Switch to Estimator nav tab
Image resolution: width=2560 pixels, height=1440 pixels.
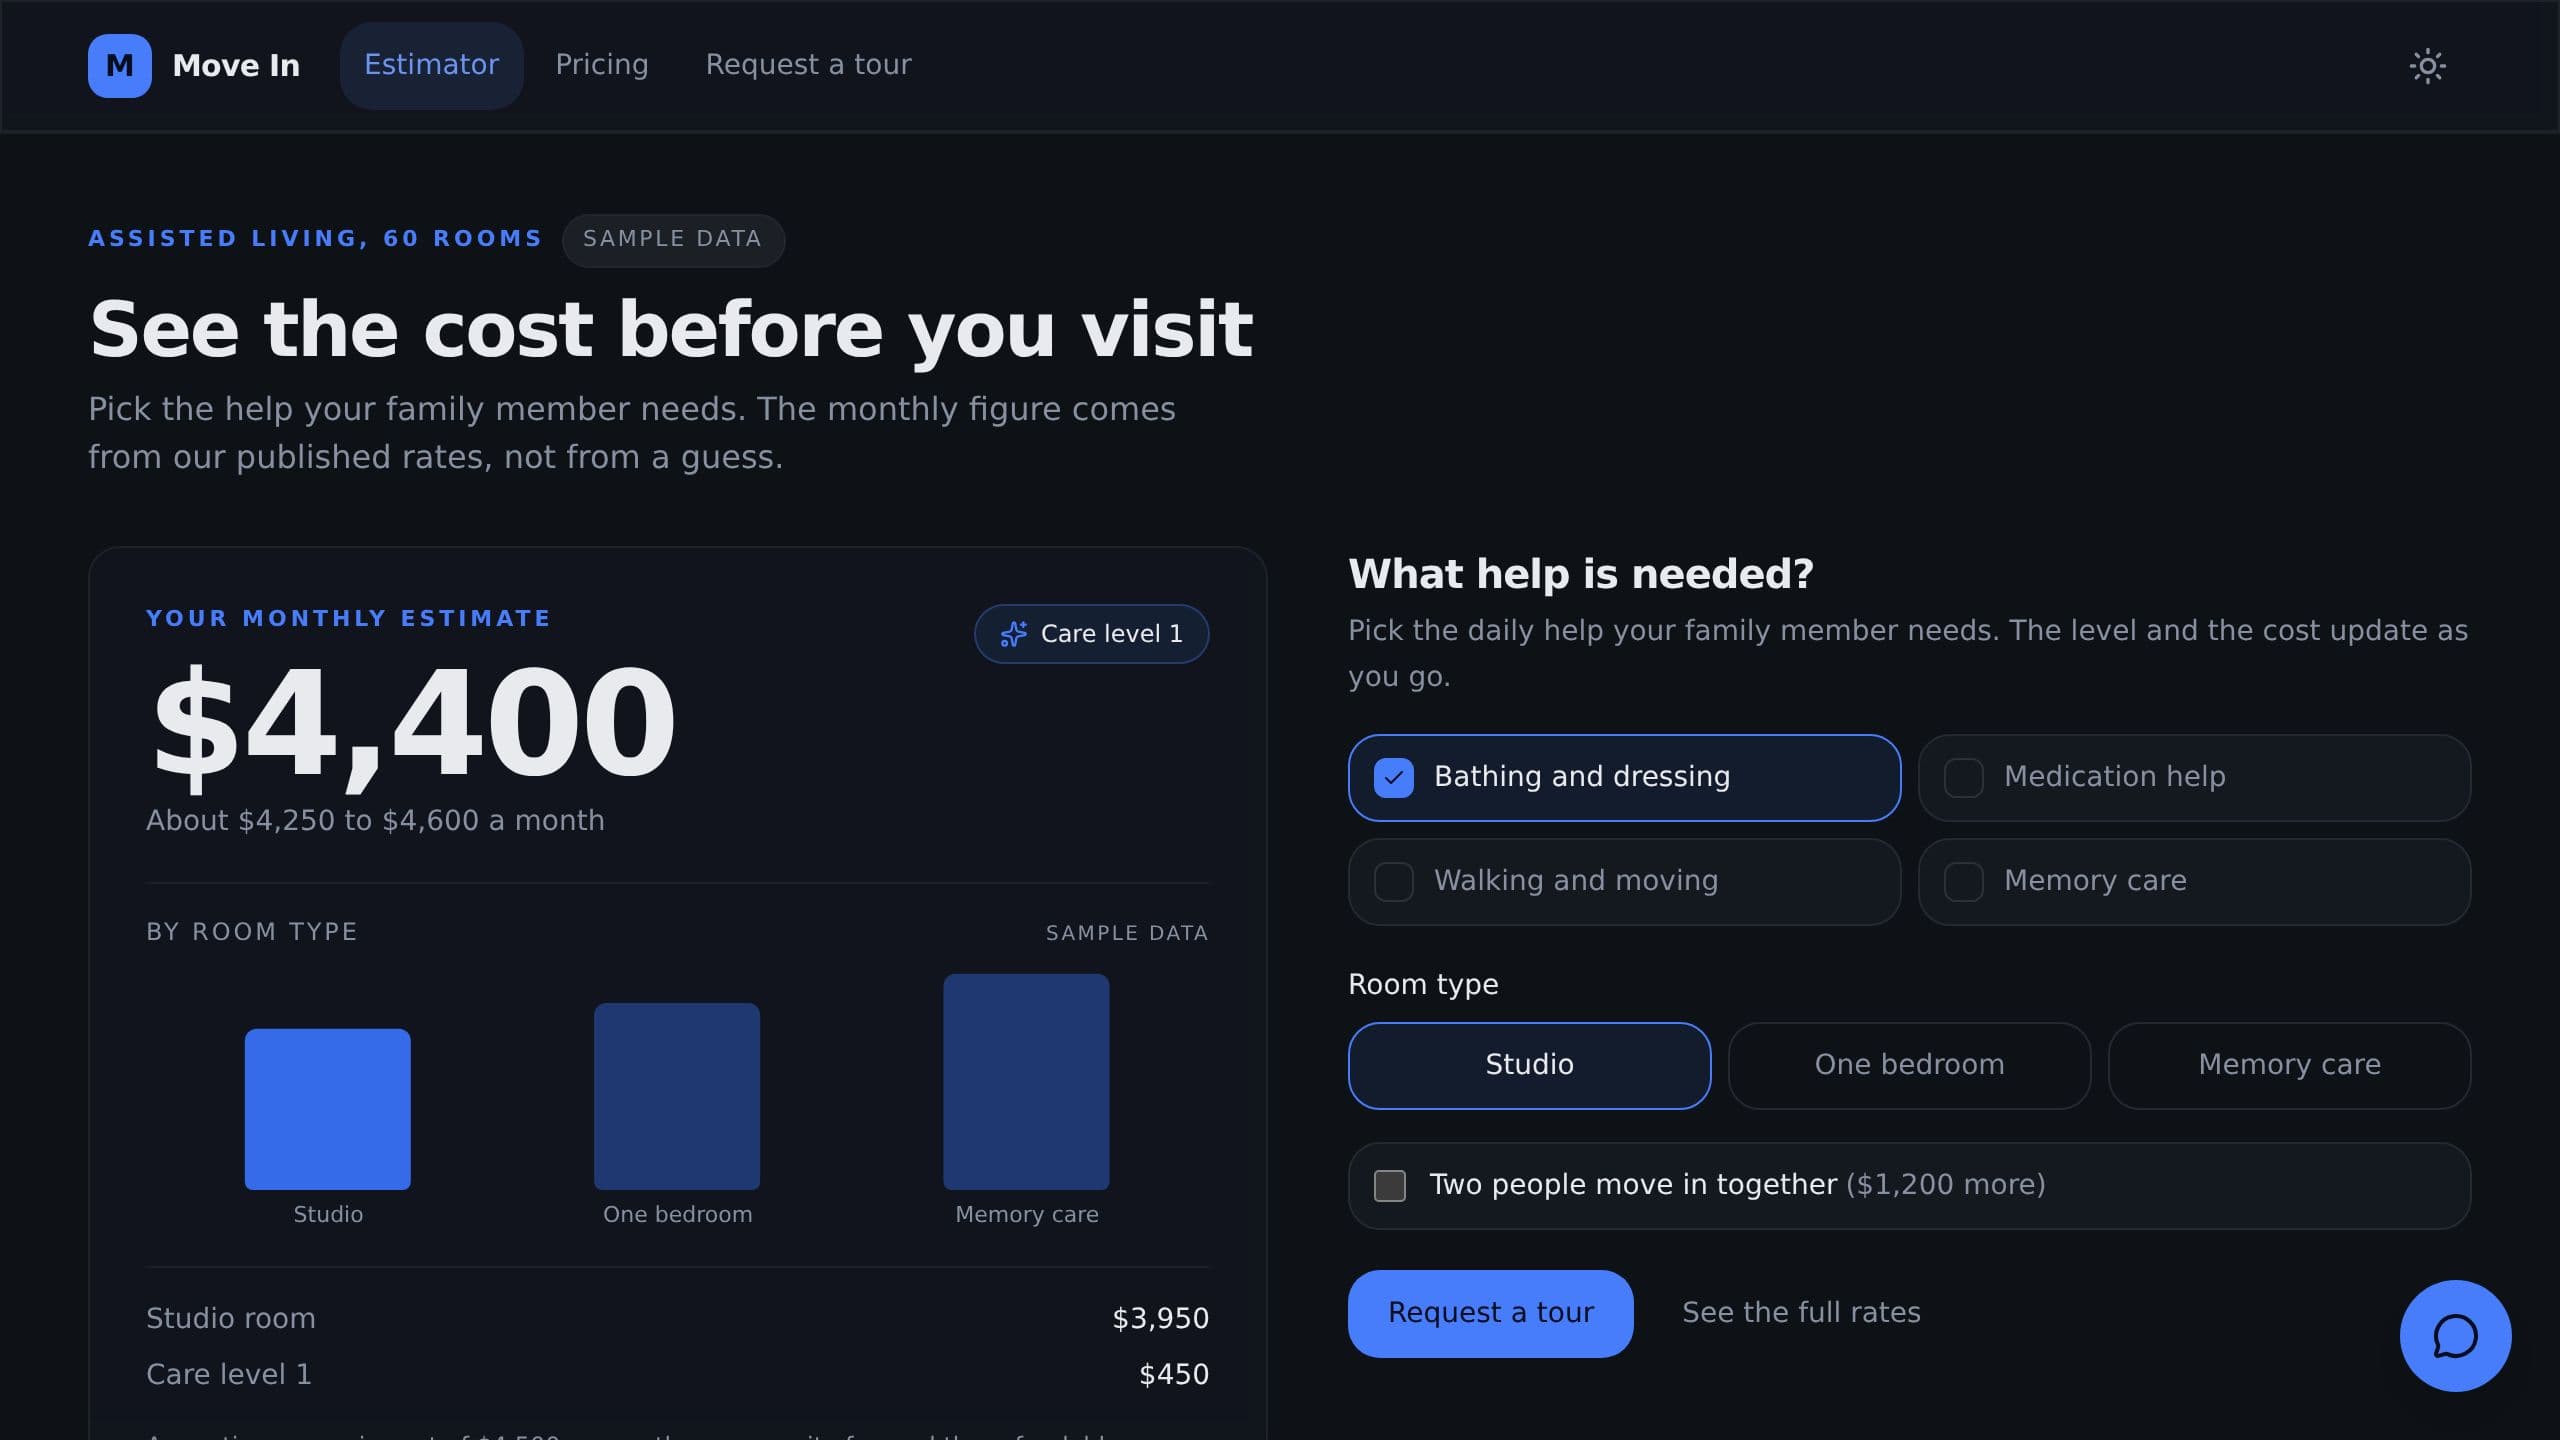click(x=431, y=65)
